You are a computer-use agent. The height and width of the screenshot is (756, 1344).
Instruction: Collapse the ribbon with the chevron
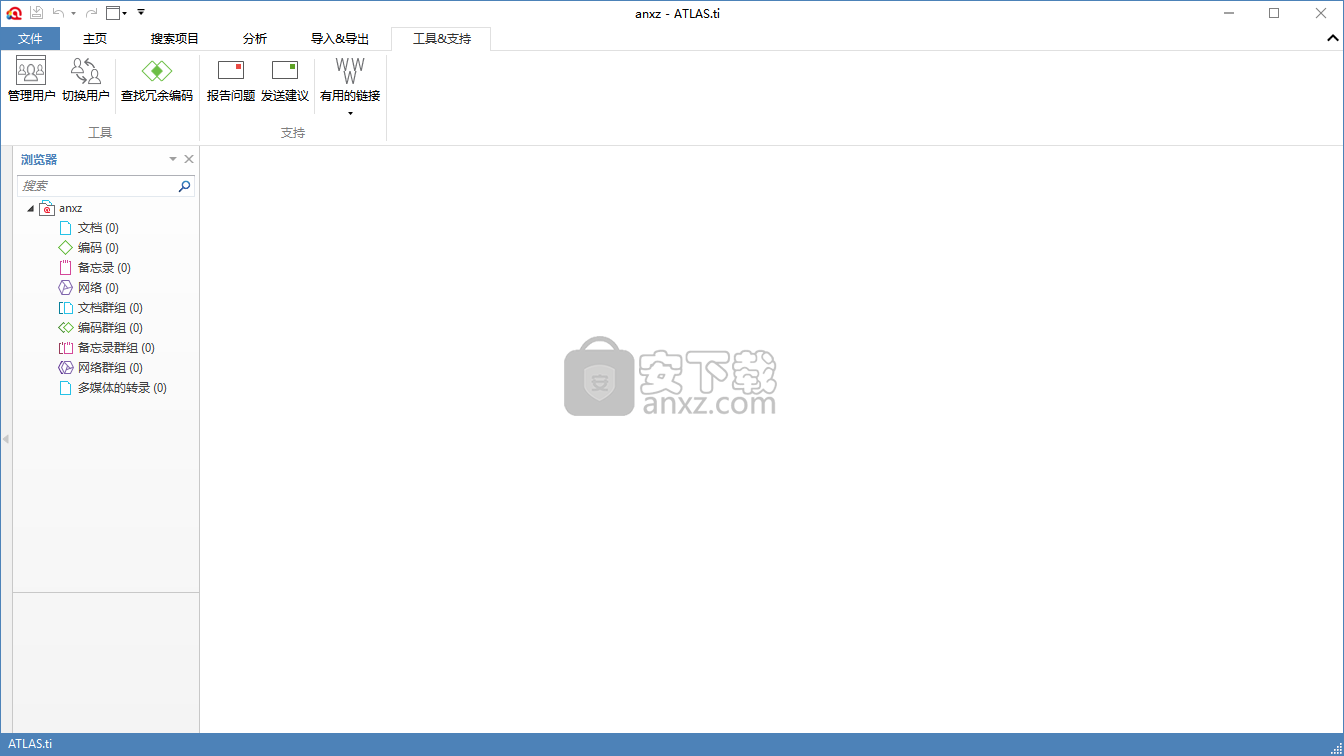(x=1332, y=38)
